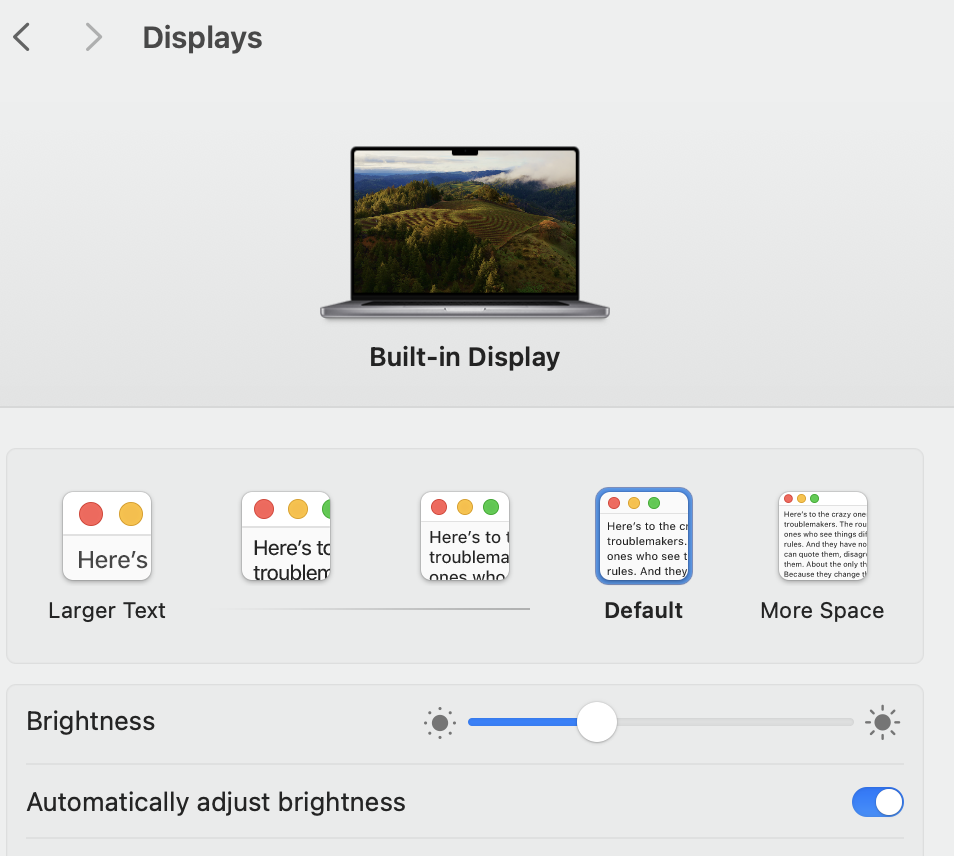Viewport: 954px width, 856px height.
Task: Click the Brightness section label
Action: coord(90,721)
